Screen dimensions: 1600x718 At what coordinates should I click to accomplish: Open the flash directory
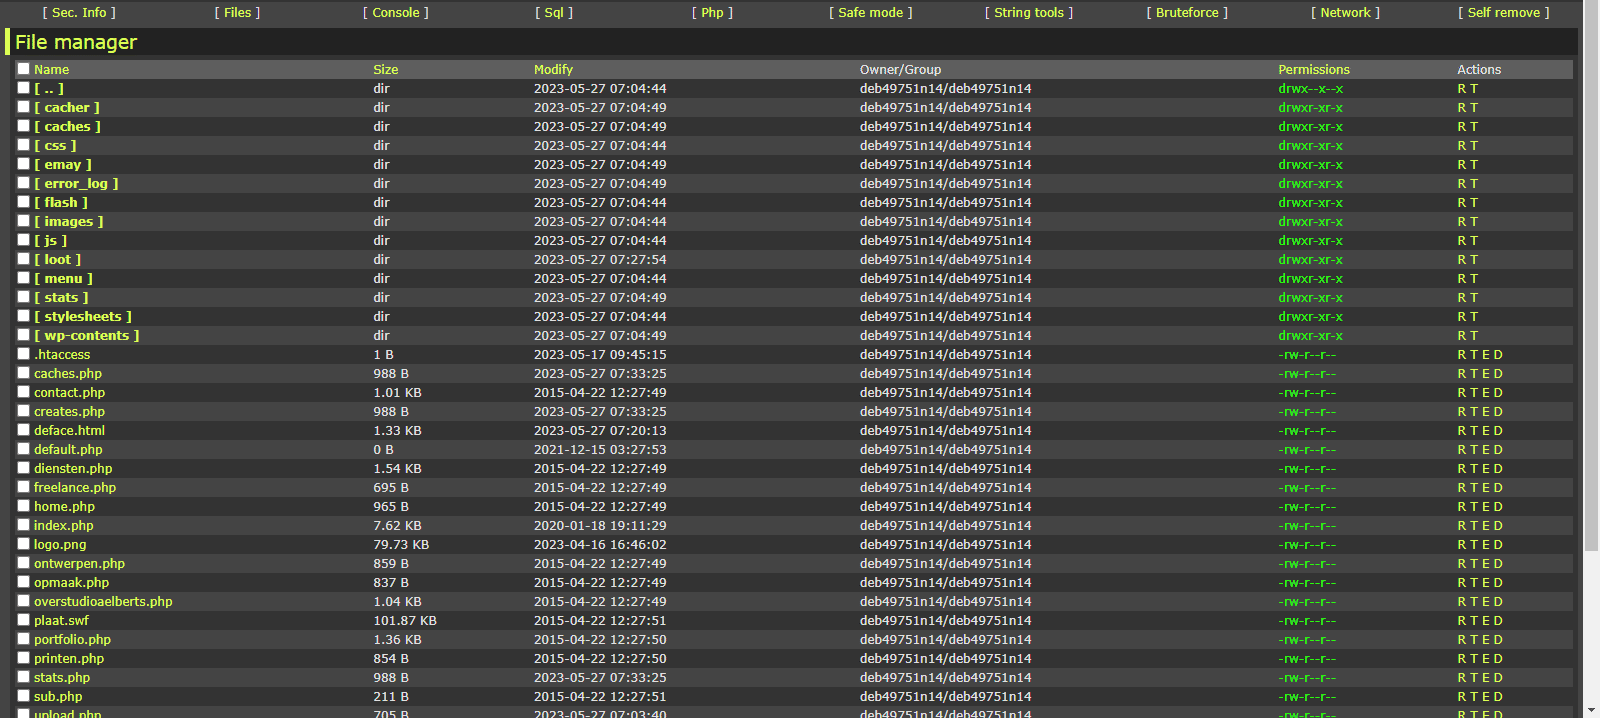(x=61, y=203)
